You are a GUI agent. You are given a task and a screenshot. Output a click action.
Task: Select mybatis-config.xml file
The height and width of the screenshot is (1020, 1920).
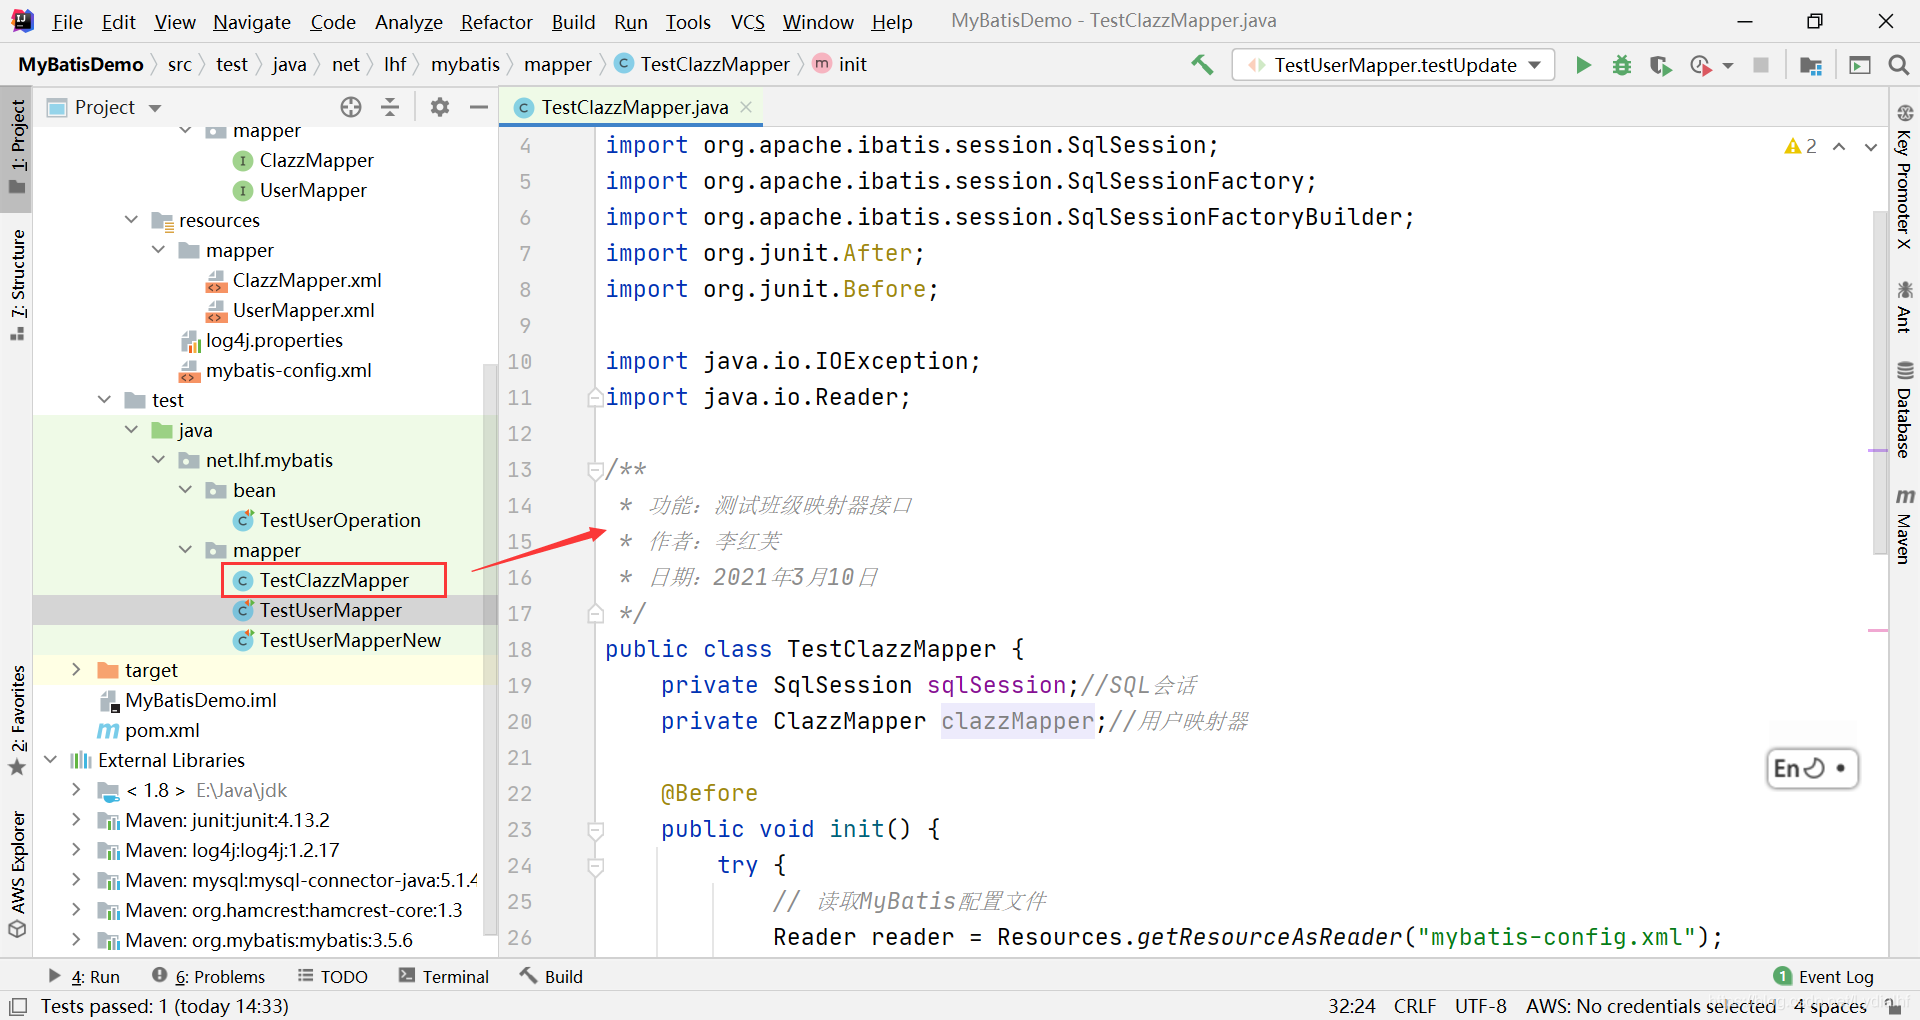point(288,370)
